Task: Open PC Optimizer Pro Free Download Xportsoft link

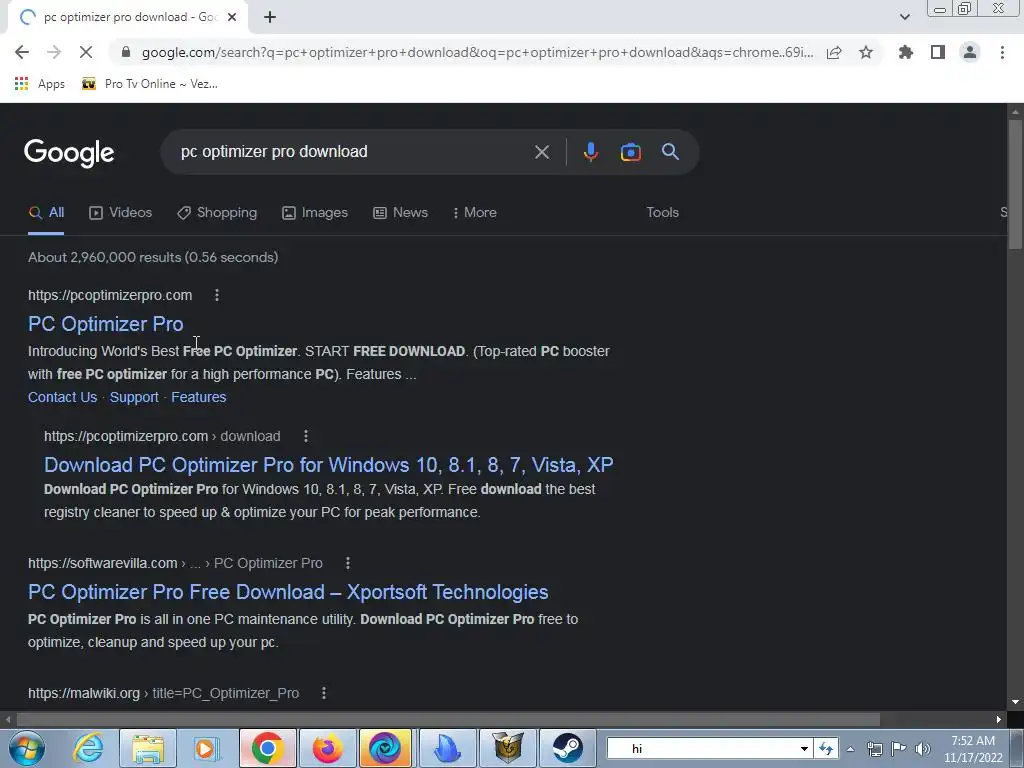Action: [288, 592]
